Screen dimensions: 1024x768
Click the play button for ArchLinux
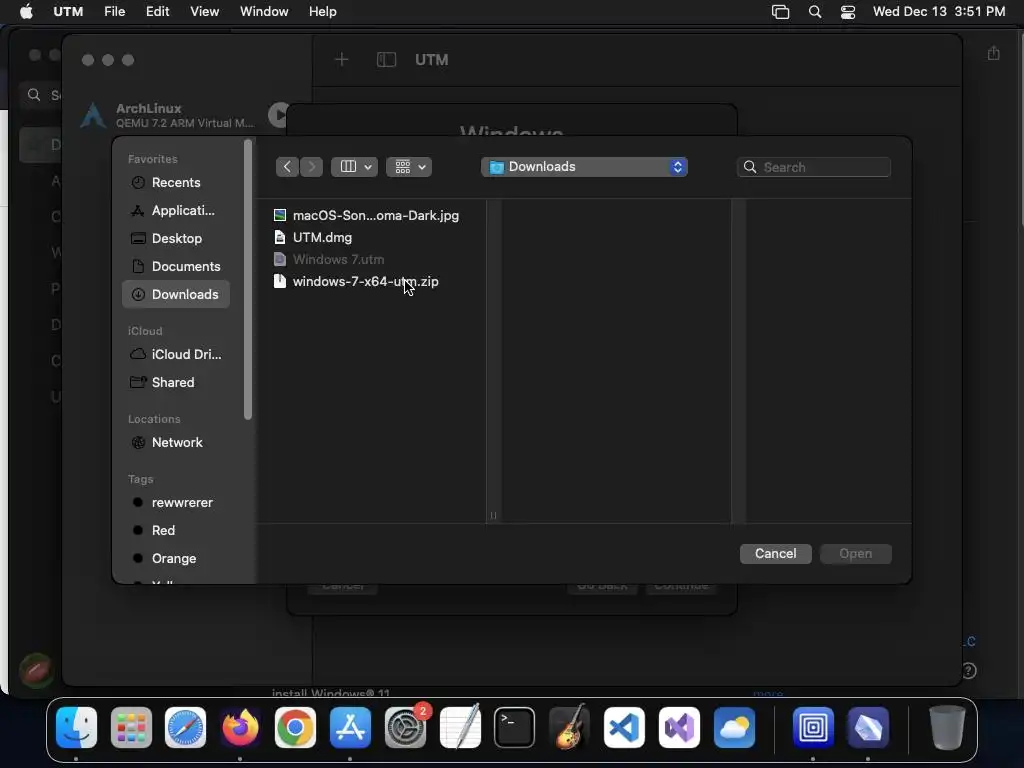pyautogui.click(x=279, y=115)
